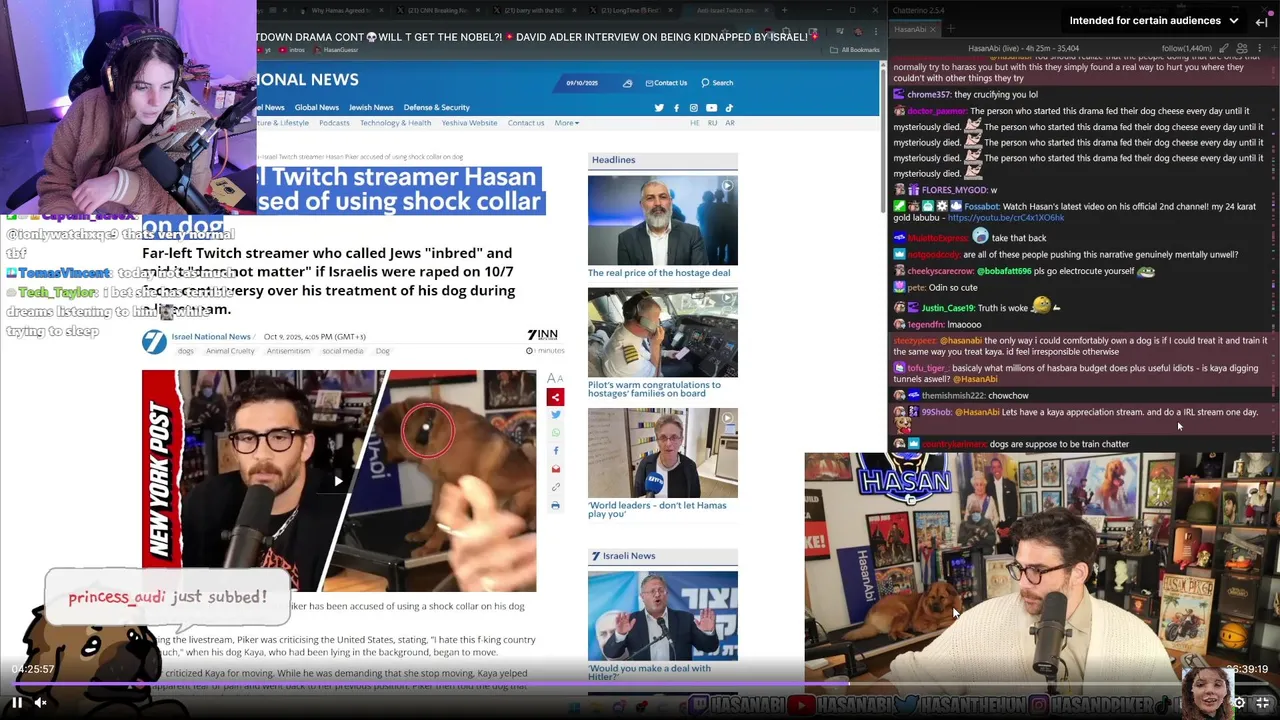The width and height of the screenshot is (1280, 720).
Task: Exit fullscreen using the bottom-right player icon
Action: coord(1262,703)
